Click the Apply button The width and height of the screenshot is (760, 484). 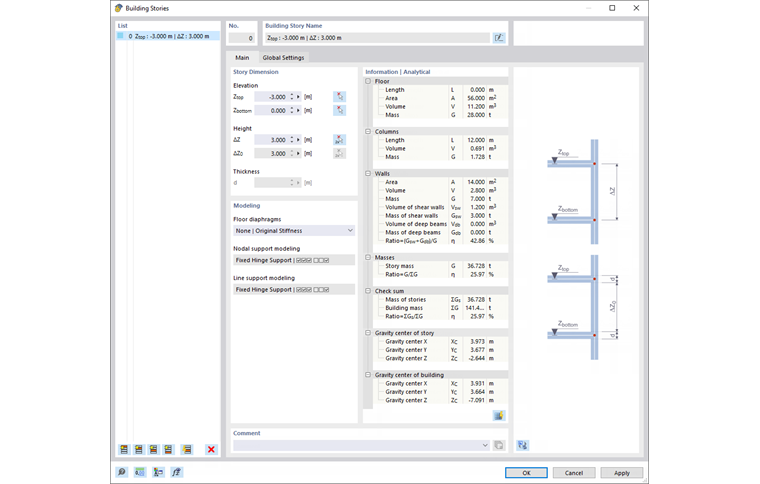622,473
